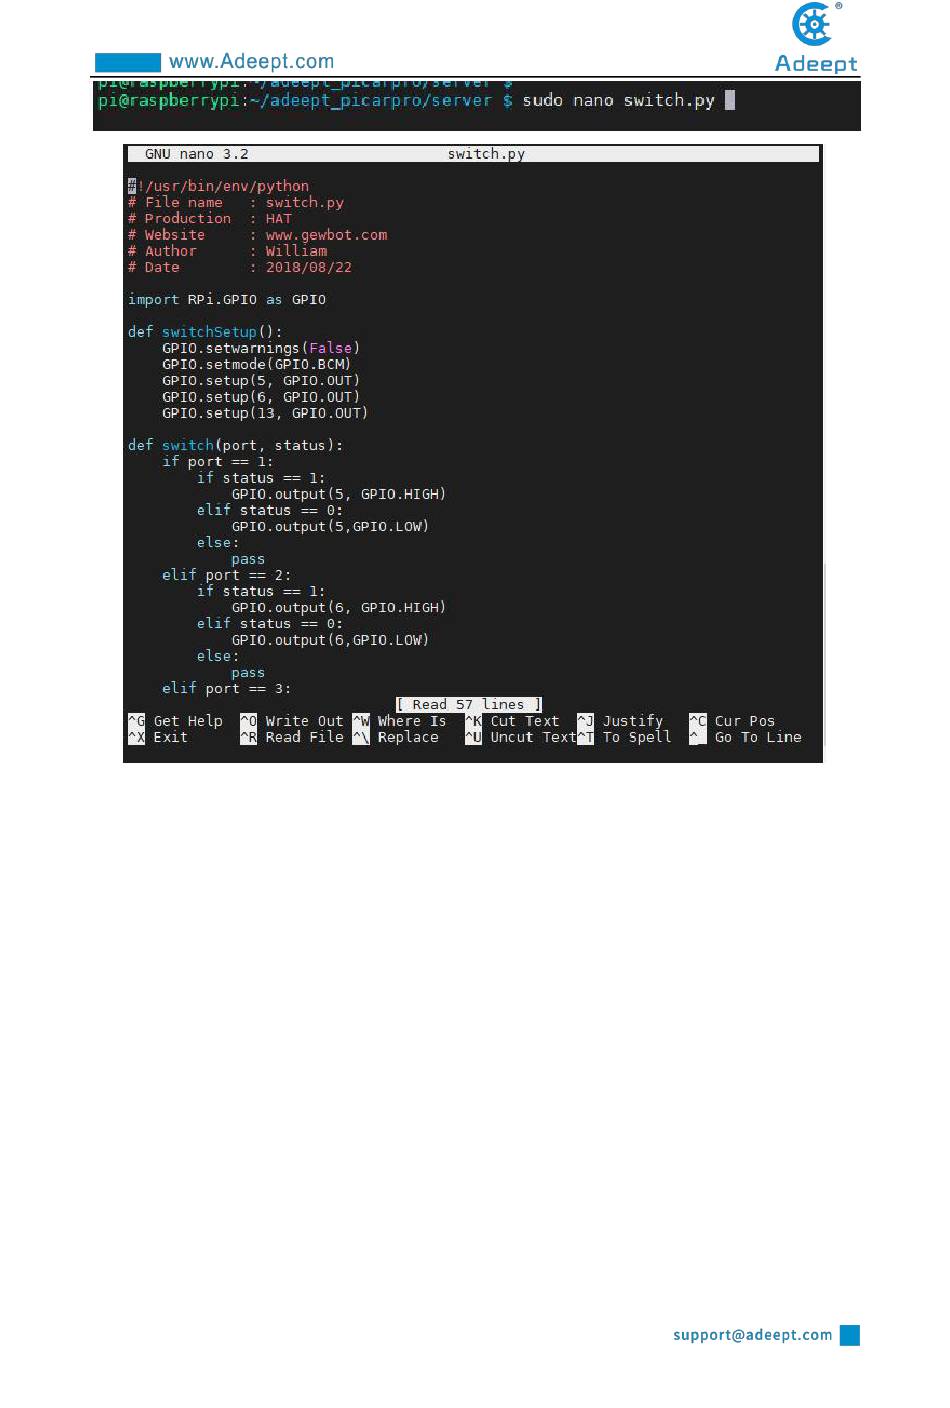Viewport: 950px width, 1408px height.
Task: Click the '#!/usr/bin/env/python' shebang line
Action: pyautogui.click(x=218, y=186)
